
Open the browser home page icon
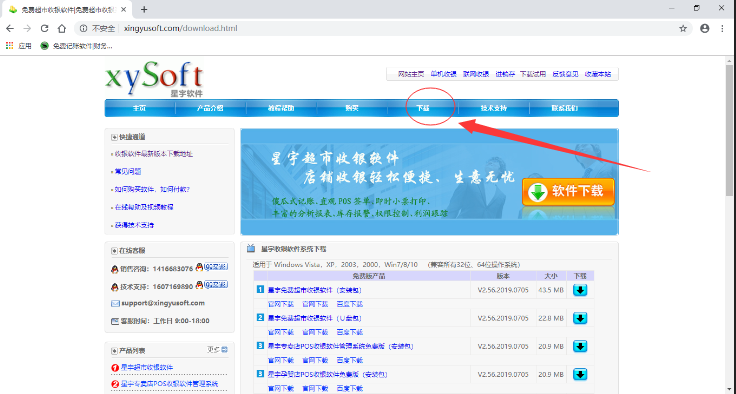pos(62,29)
